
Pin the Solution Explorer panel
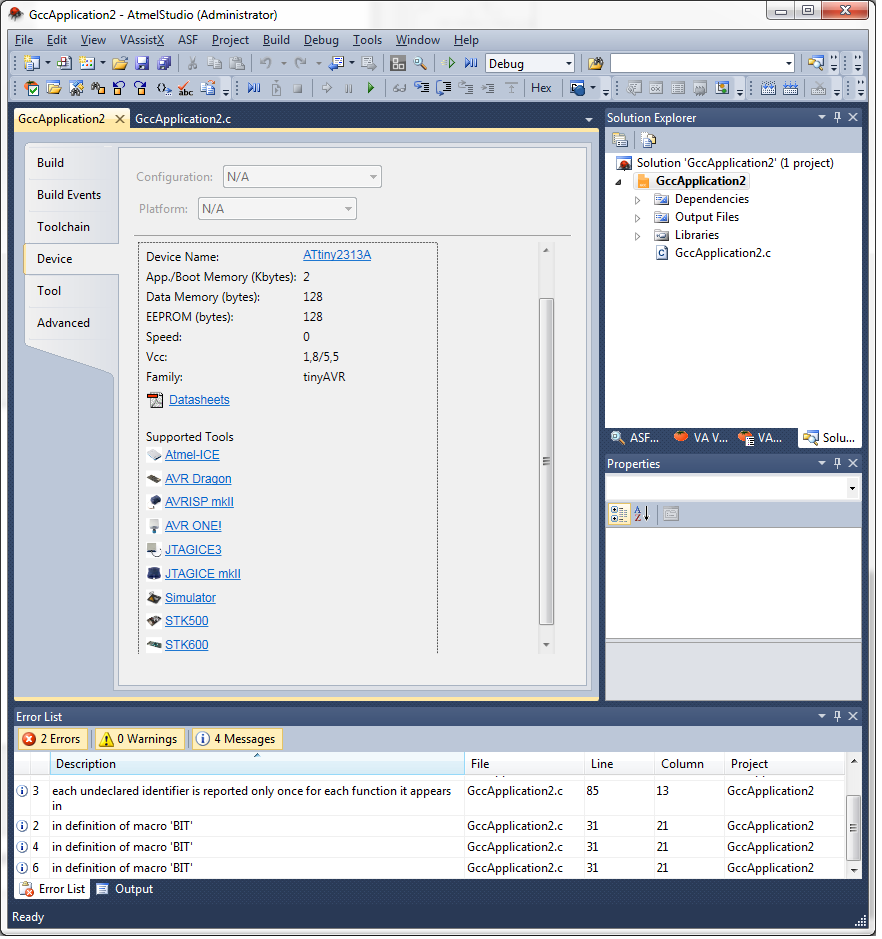pyautogui.click(x=837, y=118)
